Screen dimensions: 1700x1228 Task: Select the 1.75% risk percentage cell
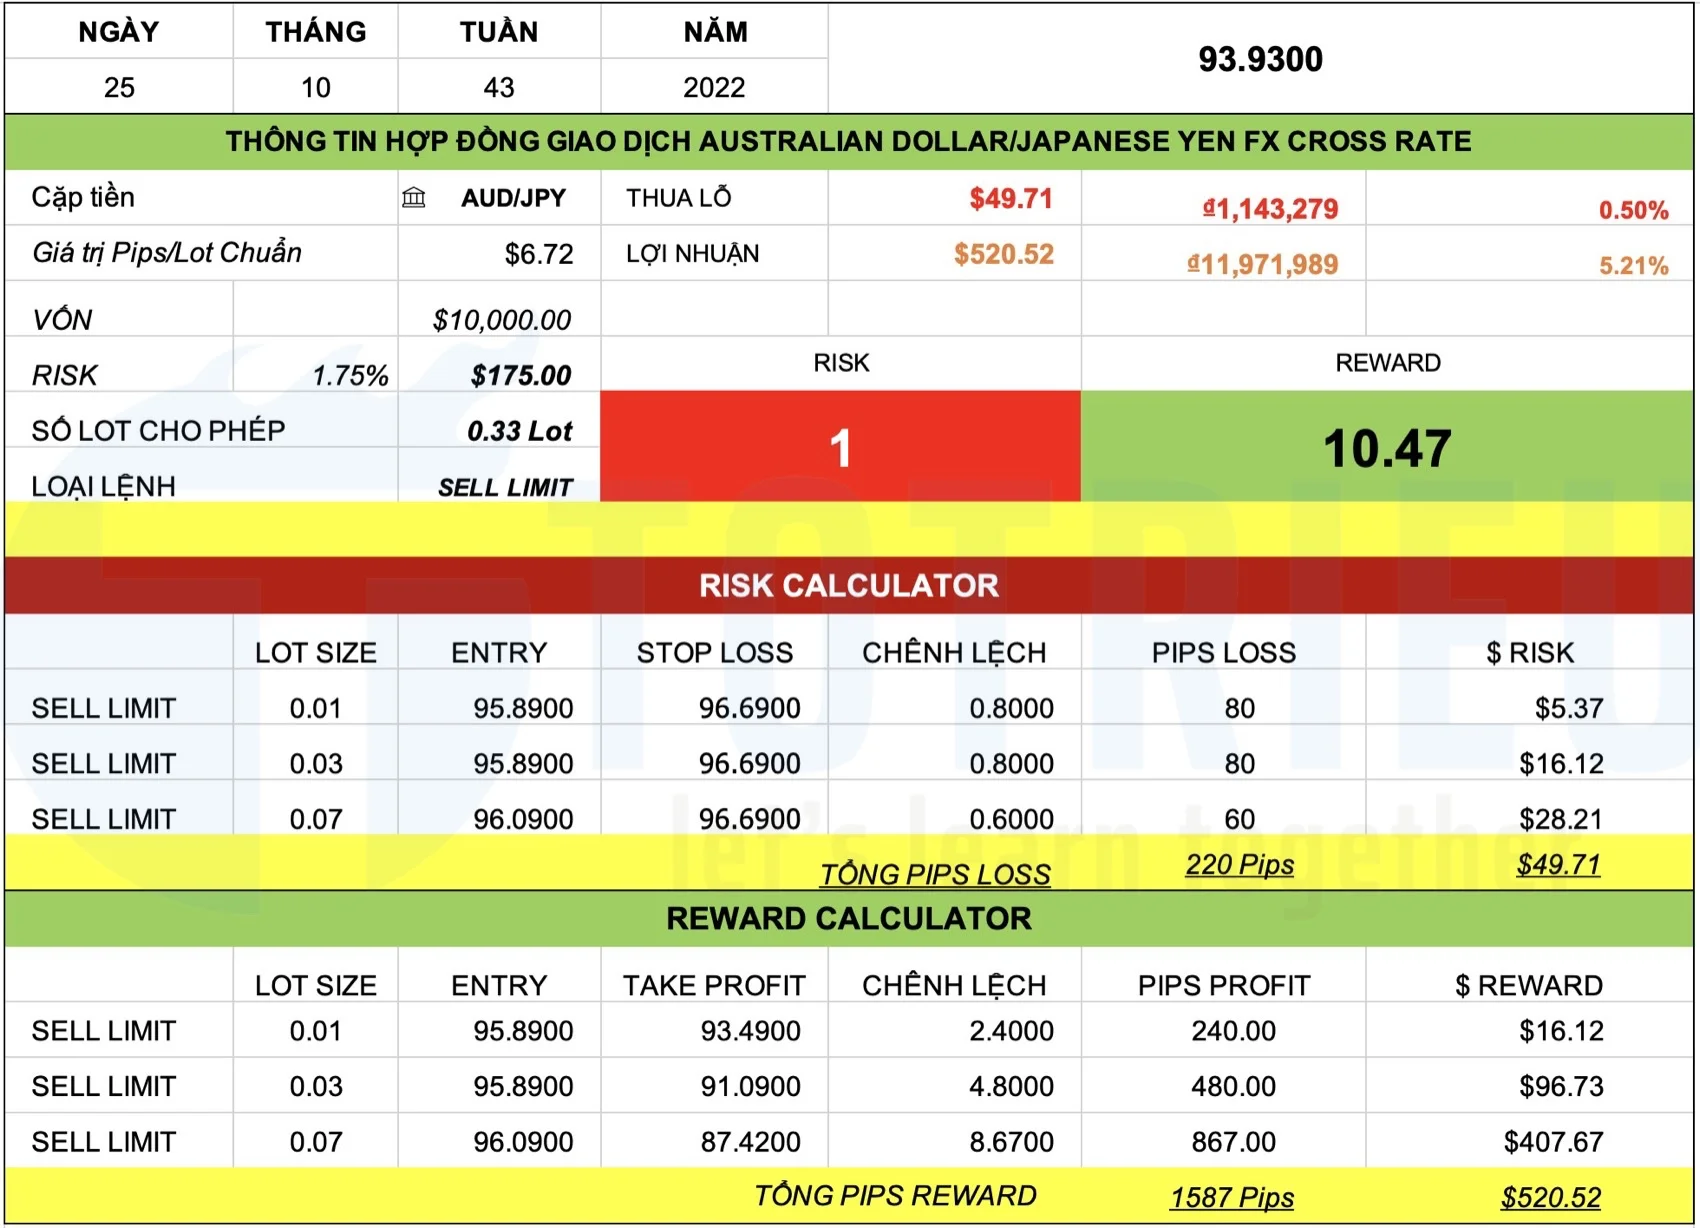[x=349, y=375]
